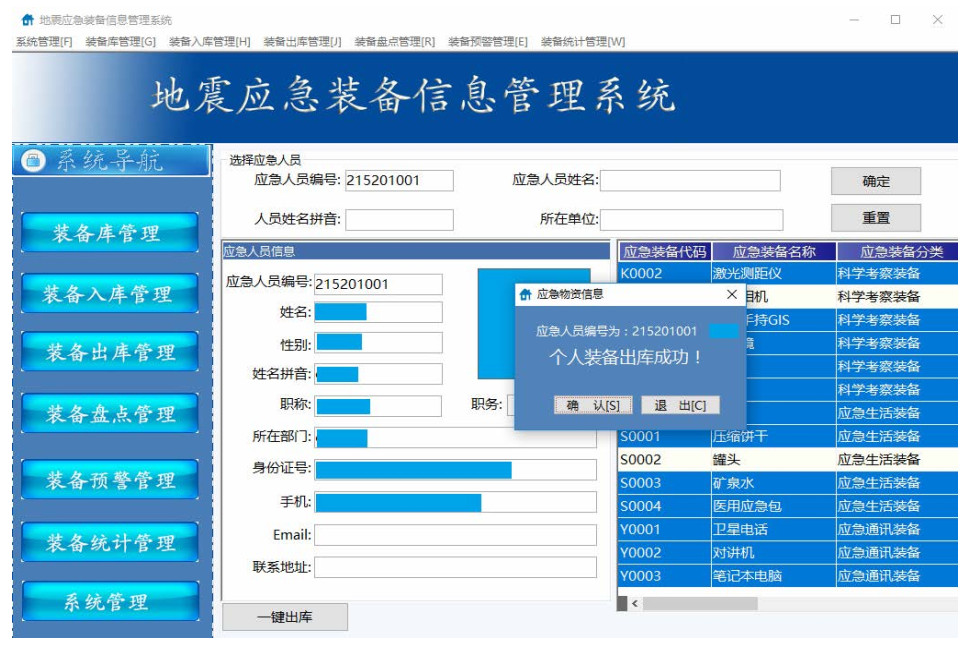
Task: Click the table's horizontal scrollbar left arrow
Action: [x=633, y=603]
